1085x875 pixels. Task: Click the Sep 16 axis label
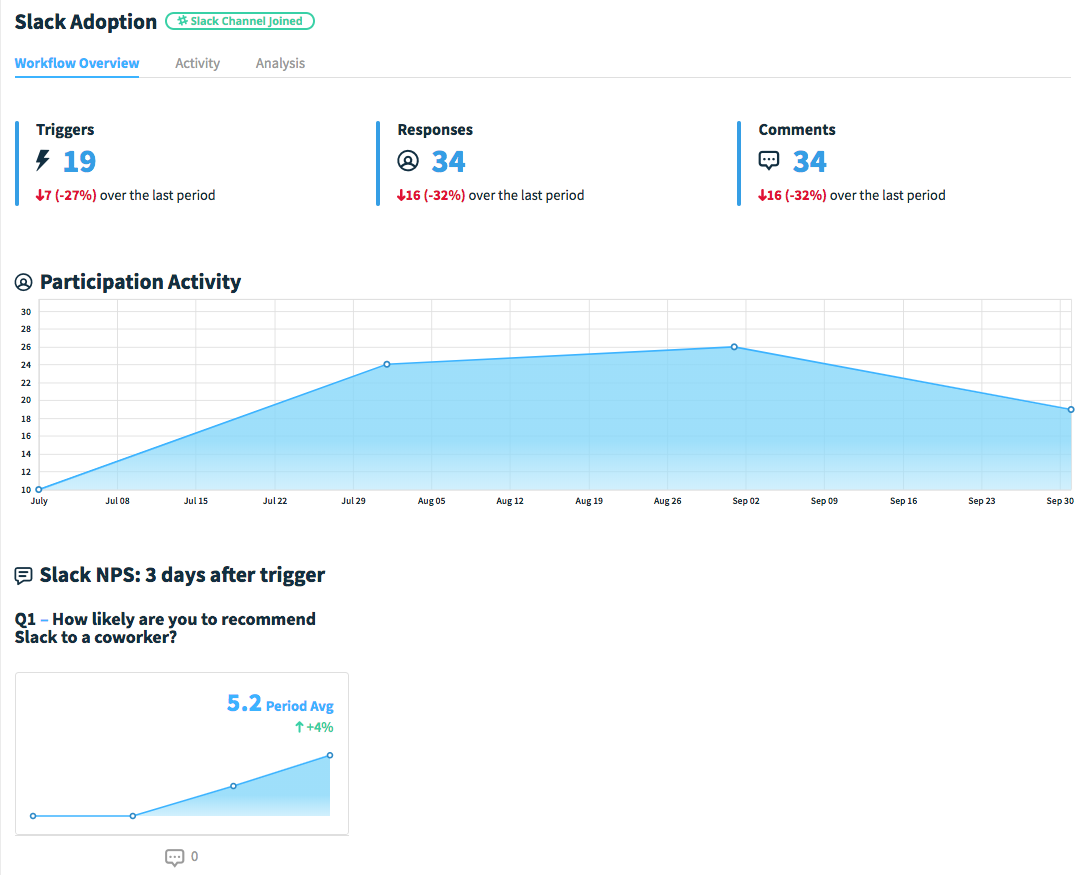coord(903,501)
